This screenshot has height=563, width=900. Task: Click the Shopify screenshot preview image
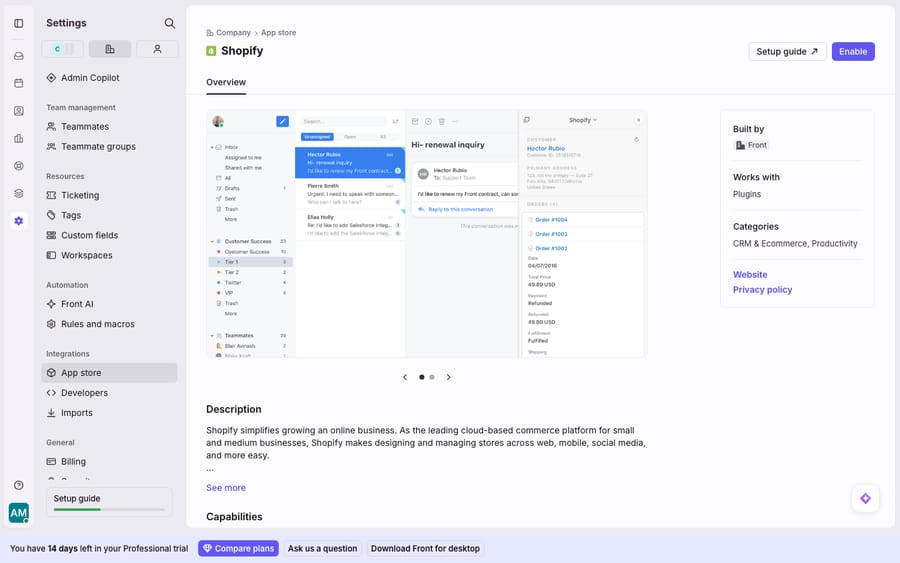(426, 234)
